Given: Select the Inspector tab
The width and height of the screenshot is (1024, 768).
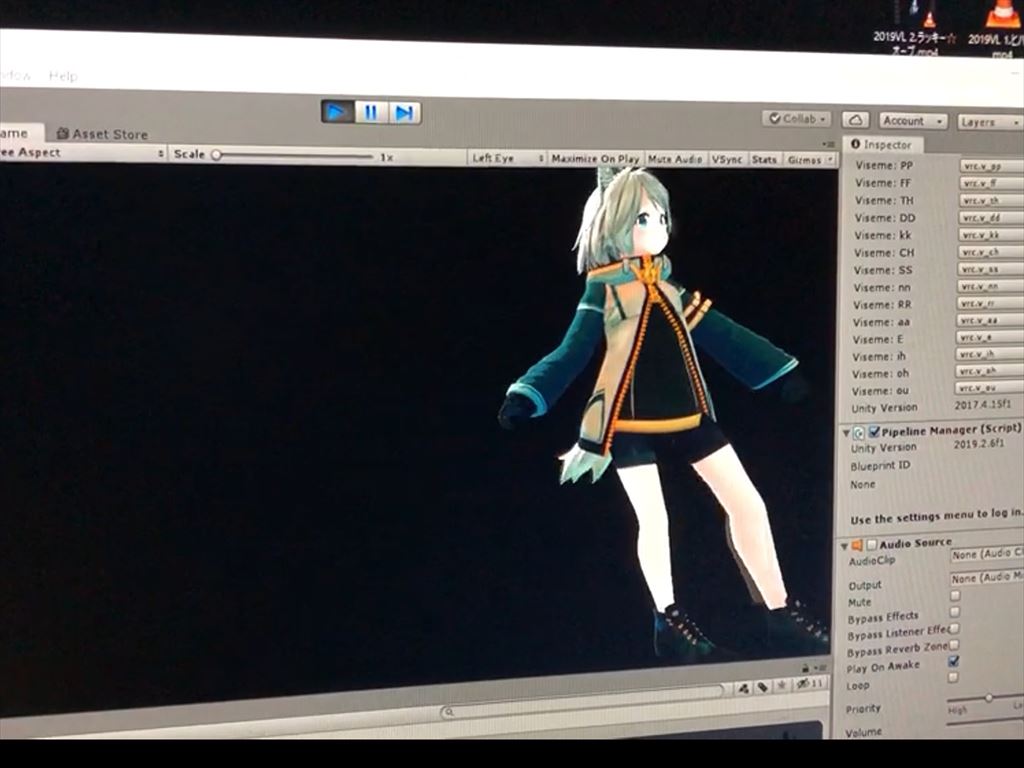Looking at the screenshot, I should 881,144.
